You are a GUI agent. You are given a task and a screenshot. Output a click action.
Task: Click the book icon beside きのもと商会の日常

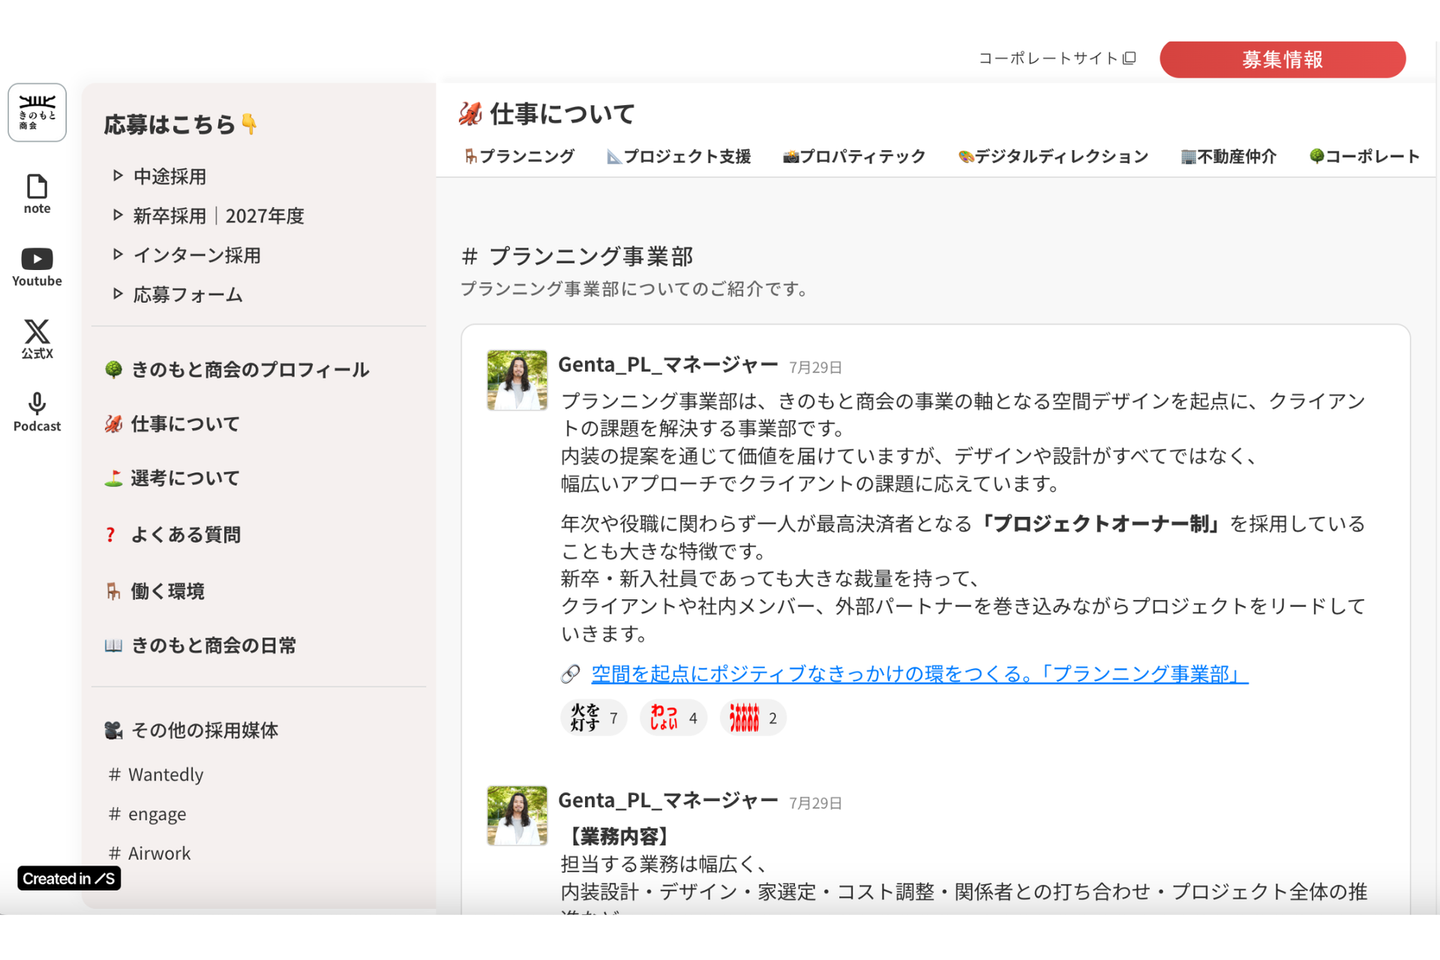pyautogui.click(x=114, y=646)
